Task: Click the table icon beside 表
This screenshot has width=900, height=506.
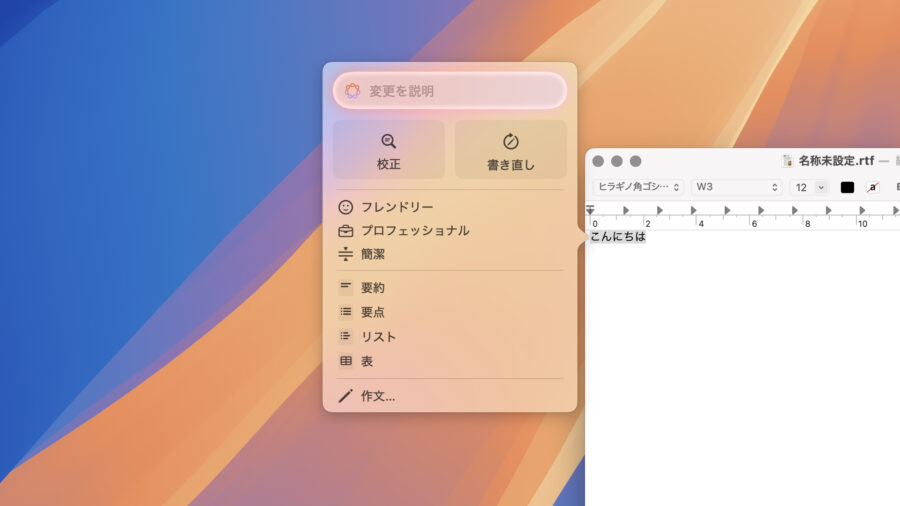Action: coord(346,361)
